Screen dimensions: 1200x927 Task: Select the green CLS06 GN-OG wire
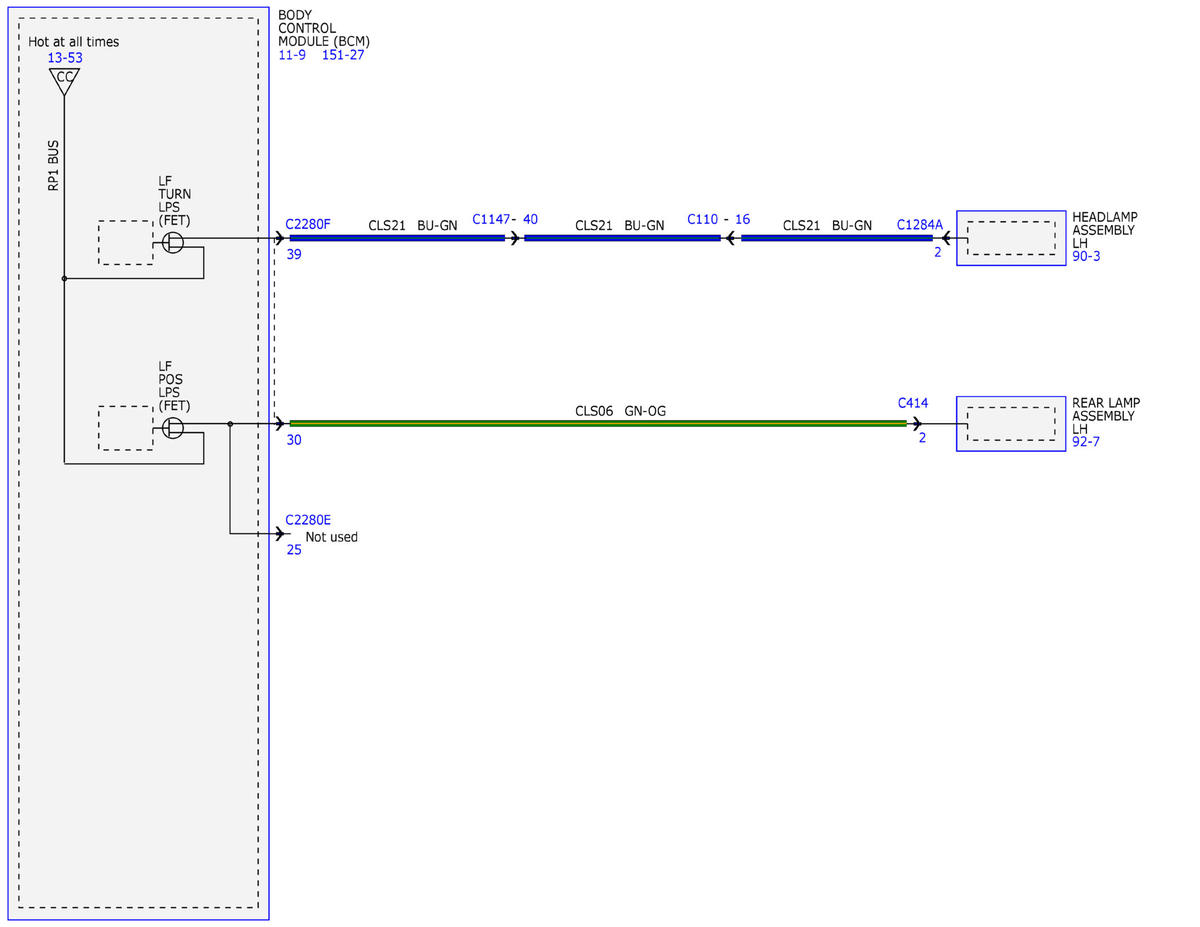pos(597,424)
